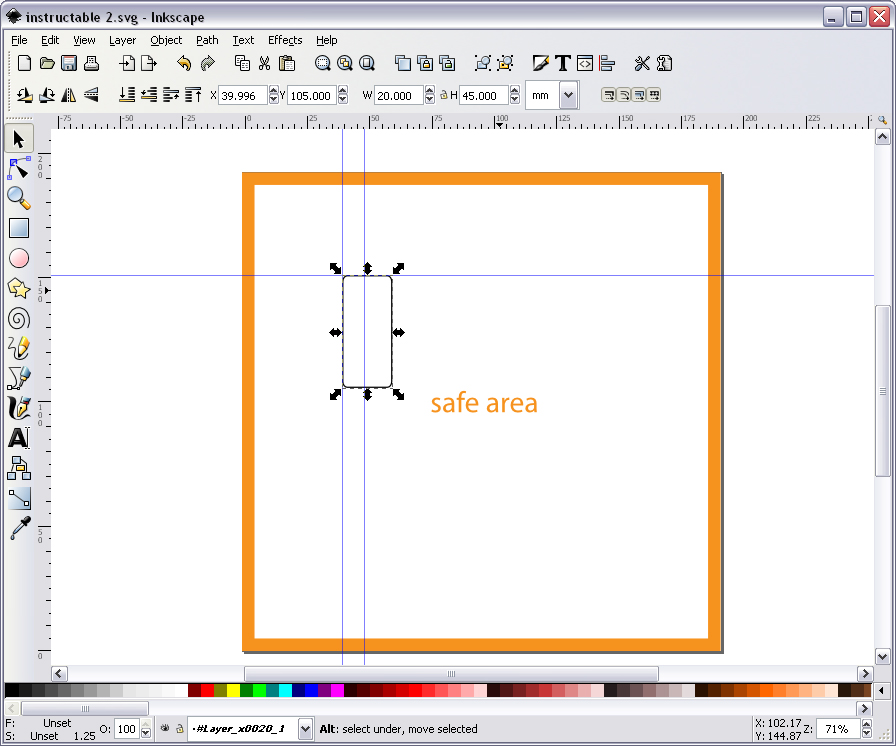Toggle current layer visibility eye

[x=165, y=728]
